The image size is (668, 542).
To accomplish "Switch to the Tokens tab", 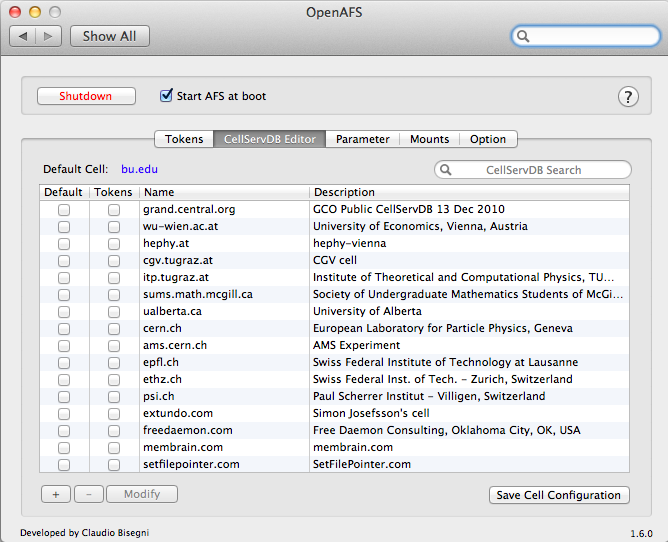I will [184, 139].
